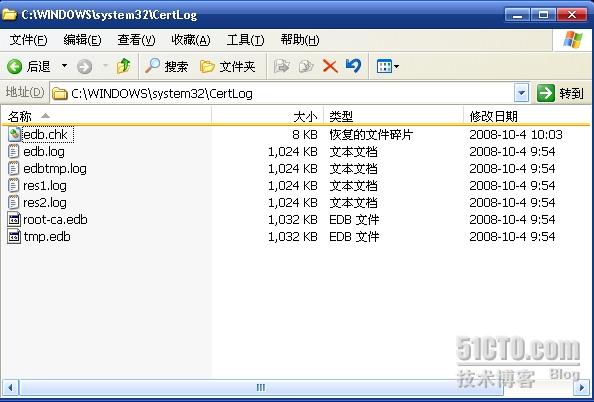Click the 2008-10-4 10:03 date cell
Image resolution: width=594 pixels, height=402 pixels.
pyautogui.click(x=516, y=135)
